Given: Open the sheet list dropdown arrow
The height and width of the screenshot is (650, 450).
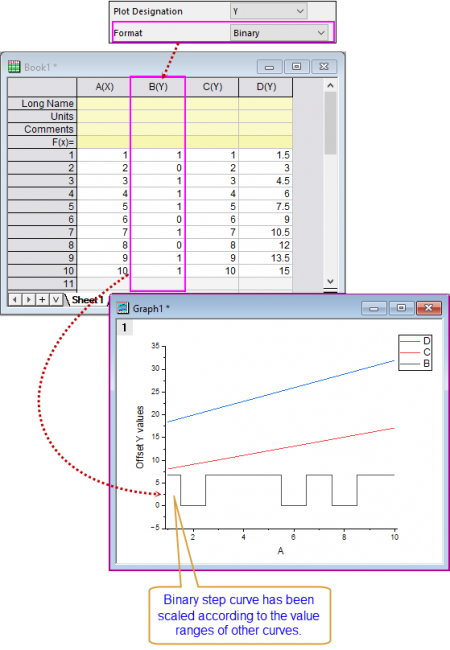Looking at the screenshot, I should point(56,299).
